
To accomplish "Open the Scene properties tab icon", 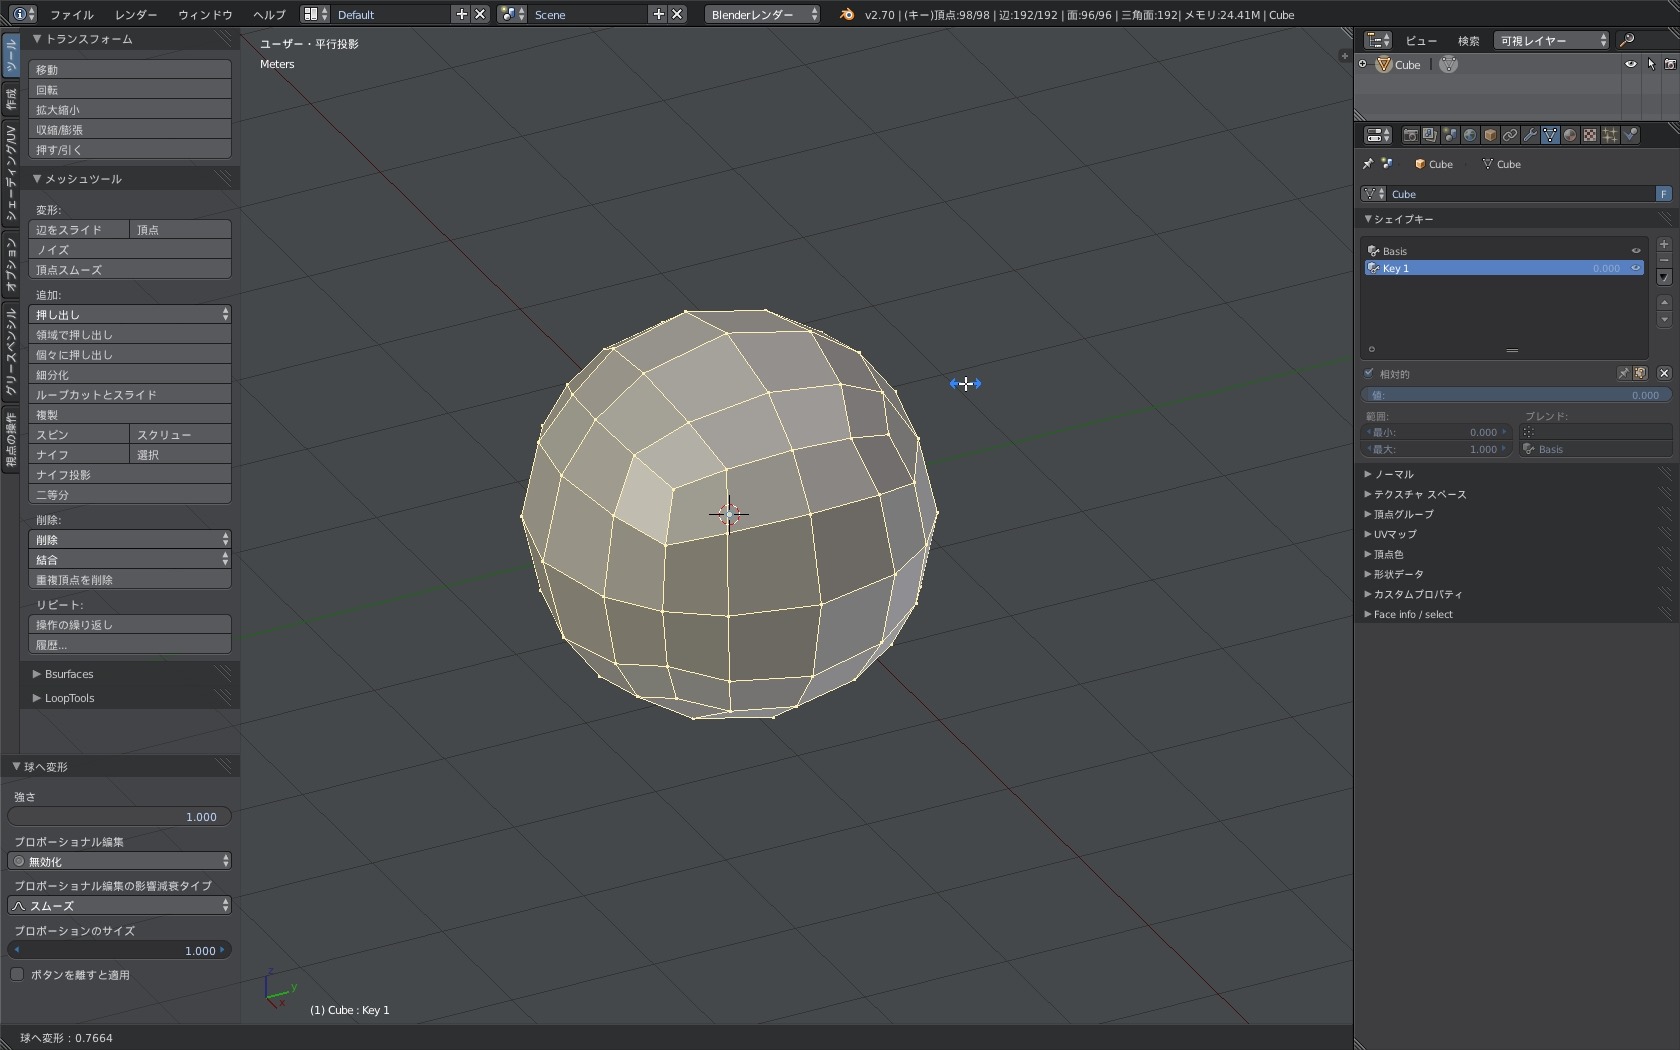I will (x=1450, y=135).
